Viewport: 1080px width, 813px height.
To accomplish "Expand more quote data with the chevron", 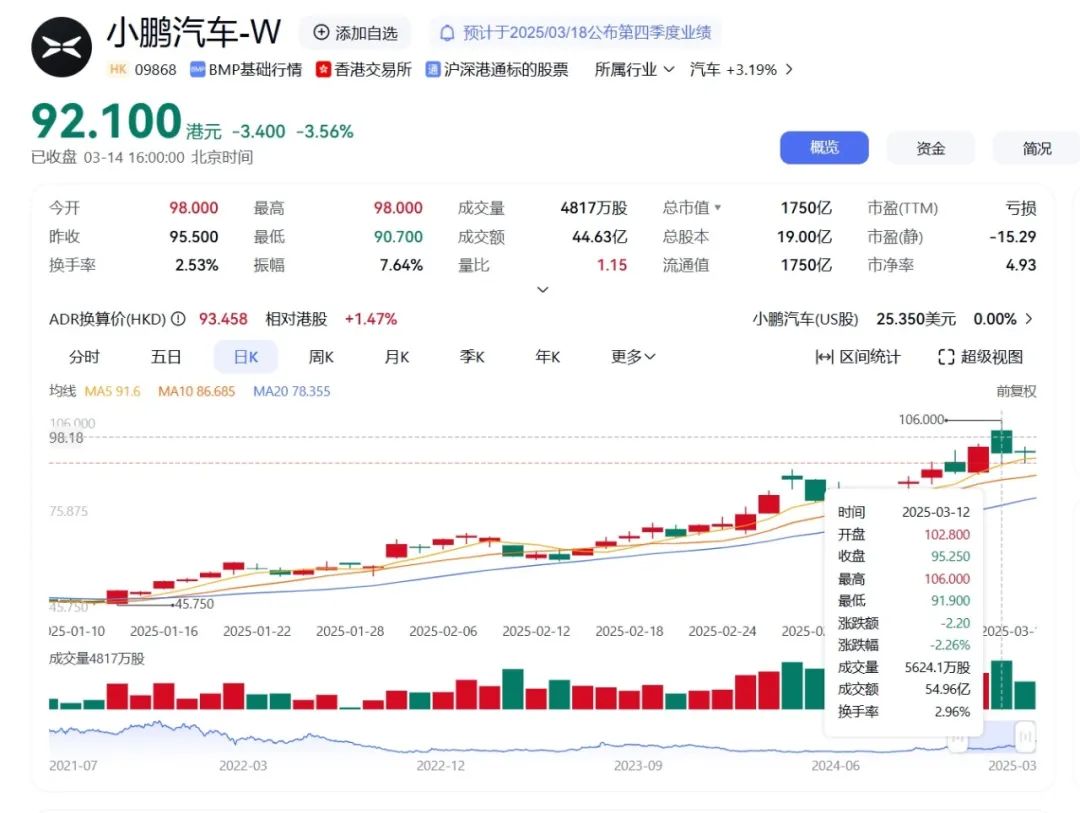I will coord(543,289).
